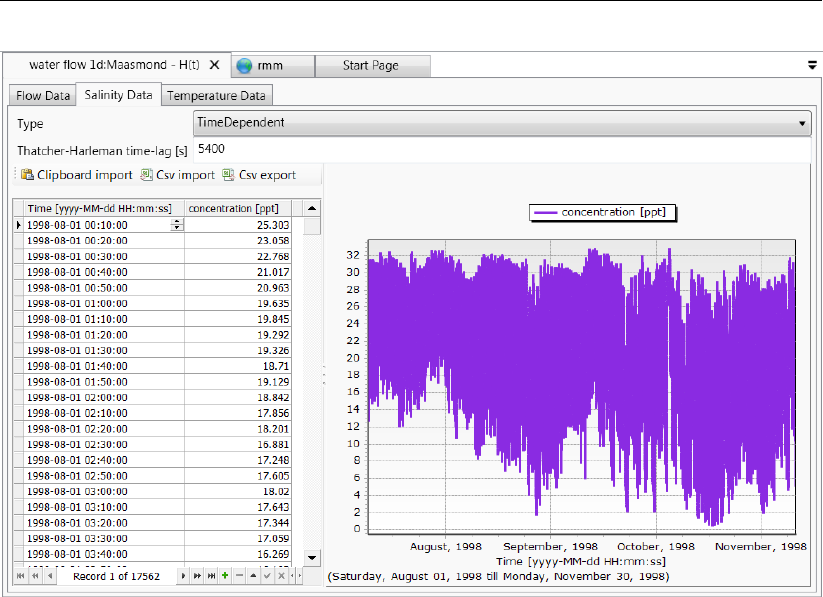Go to previous page of records
Viewport: 823px width, 597px height.
(35, 577)
